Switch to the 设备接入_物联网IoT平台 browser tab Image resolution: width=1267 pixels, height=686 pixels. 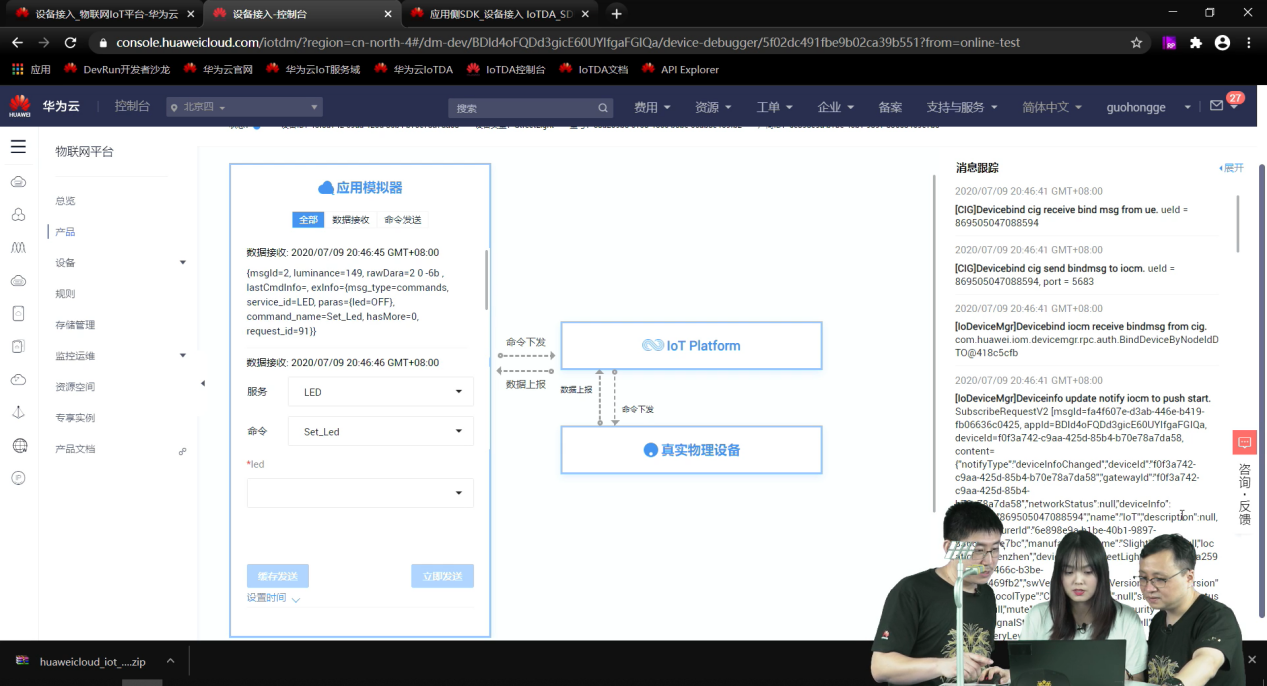[x=104, y=14]
